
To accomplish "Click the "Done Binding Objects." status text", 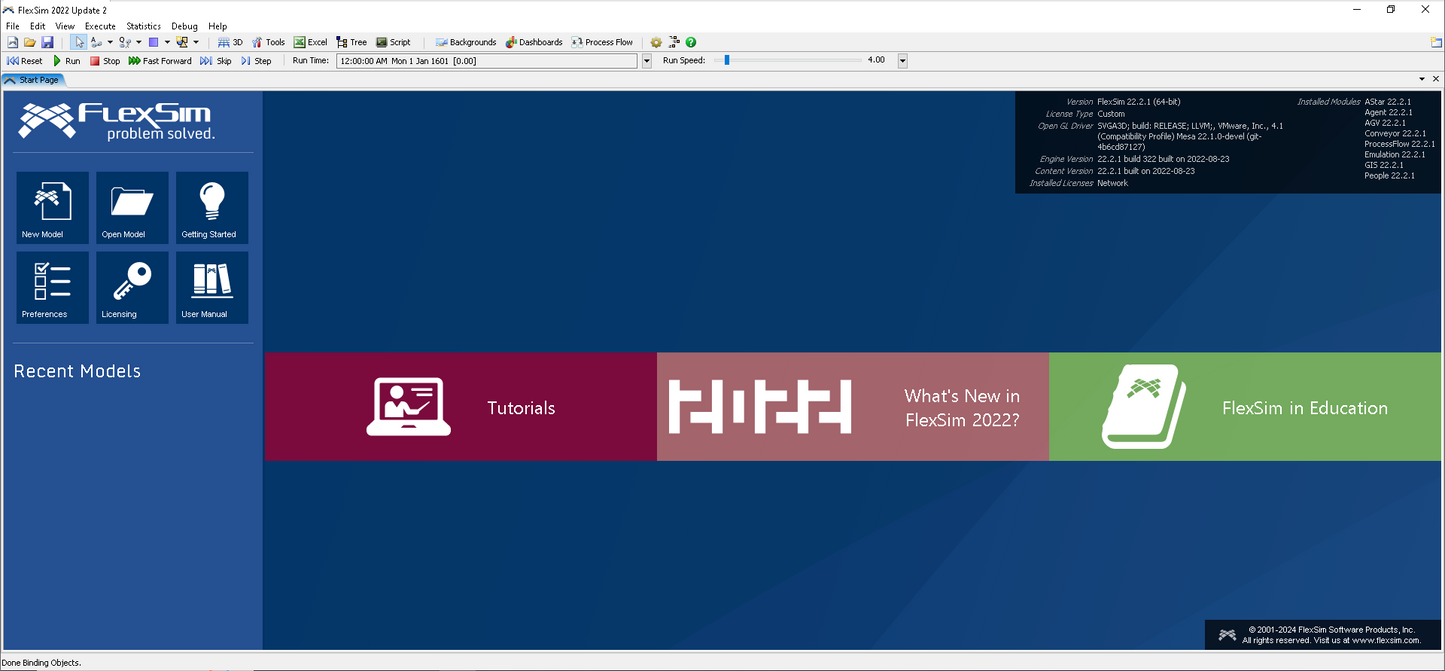I will (x=41, y=662).
